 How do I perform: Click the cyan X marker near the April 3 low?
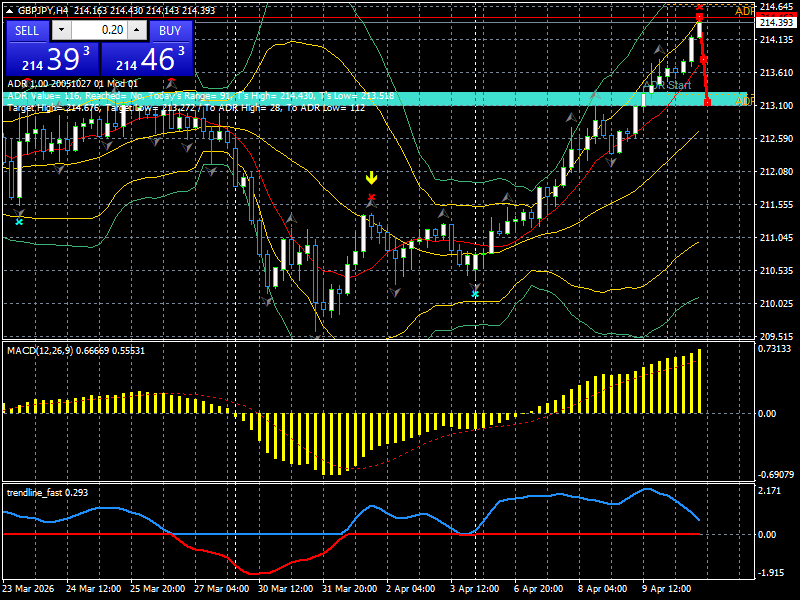click(x=474, y=292)
